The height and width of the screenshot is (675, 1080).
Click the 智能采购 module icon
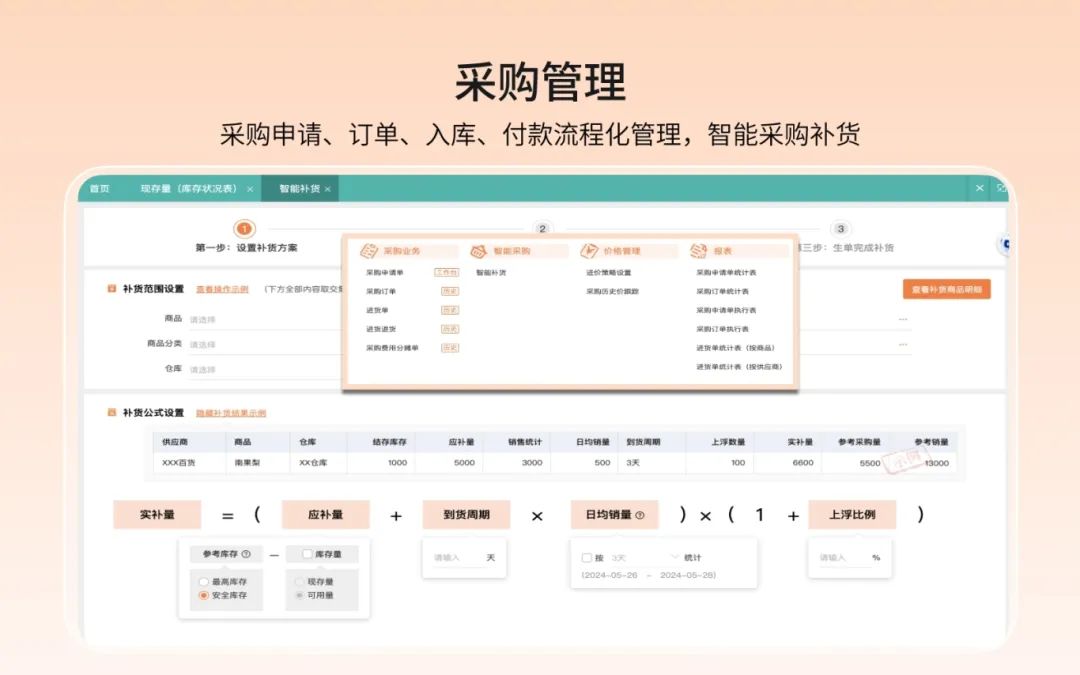click(477, 249)
